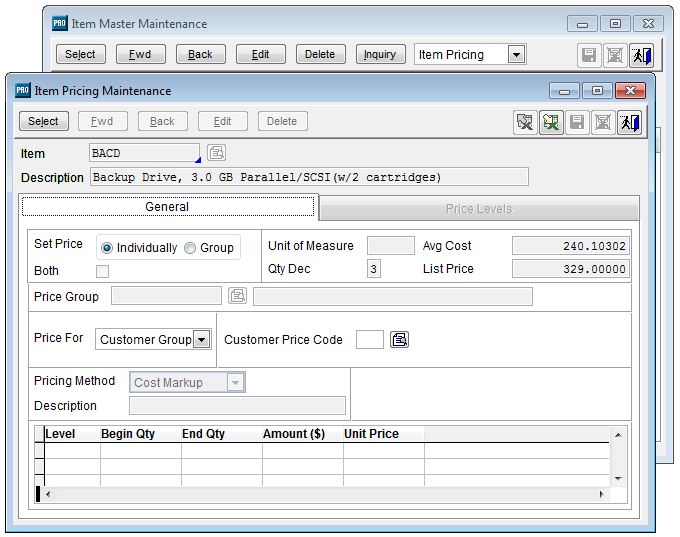Click the item Description field with Backup Drive

coord(309,177)
